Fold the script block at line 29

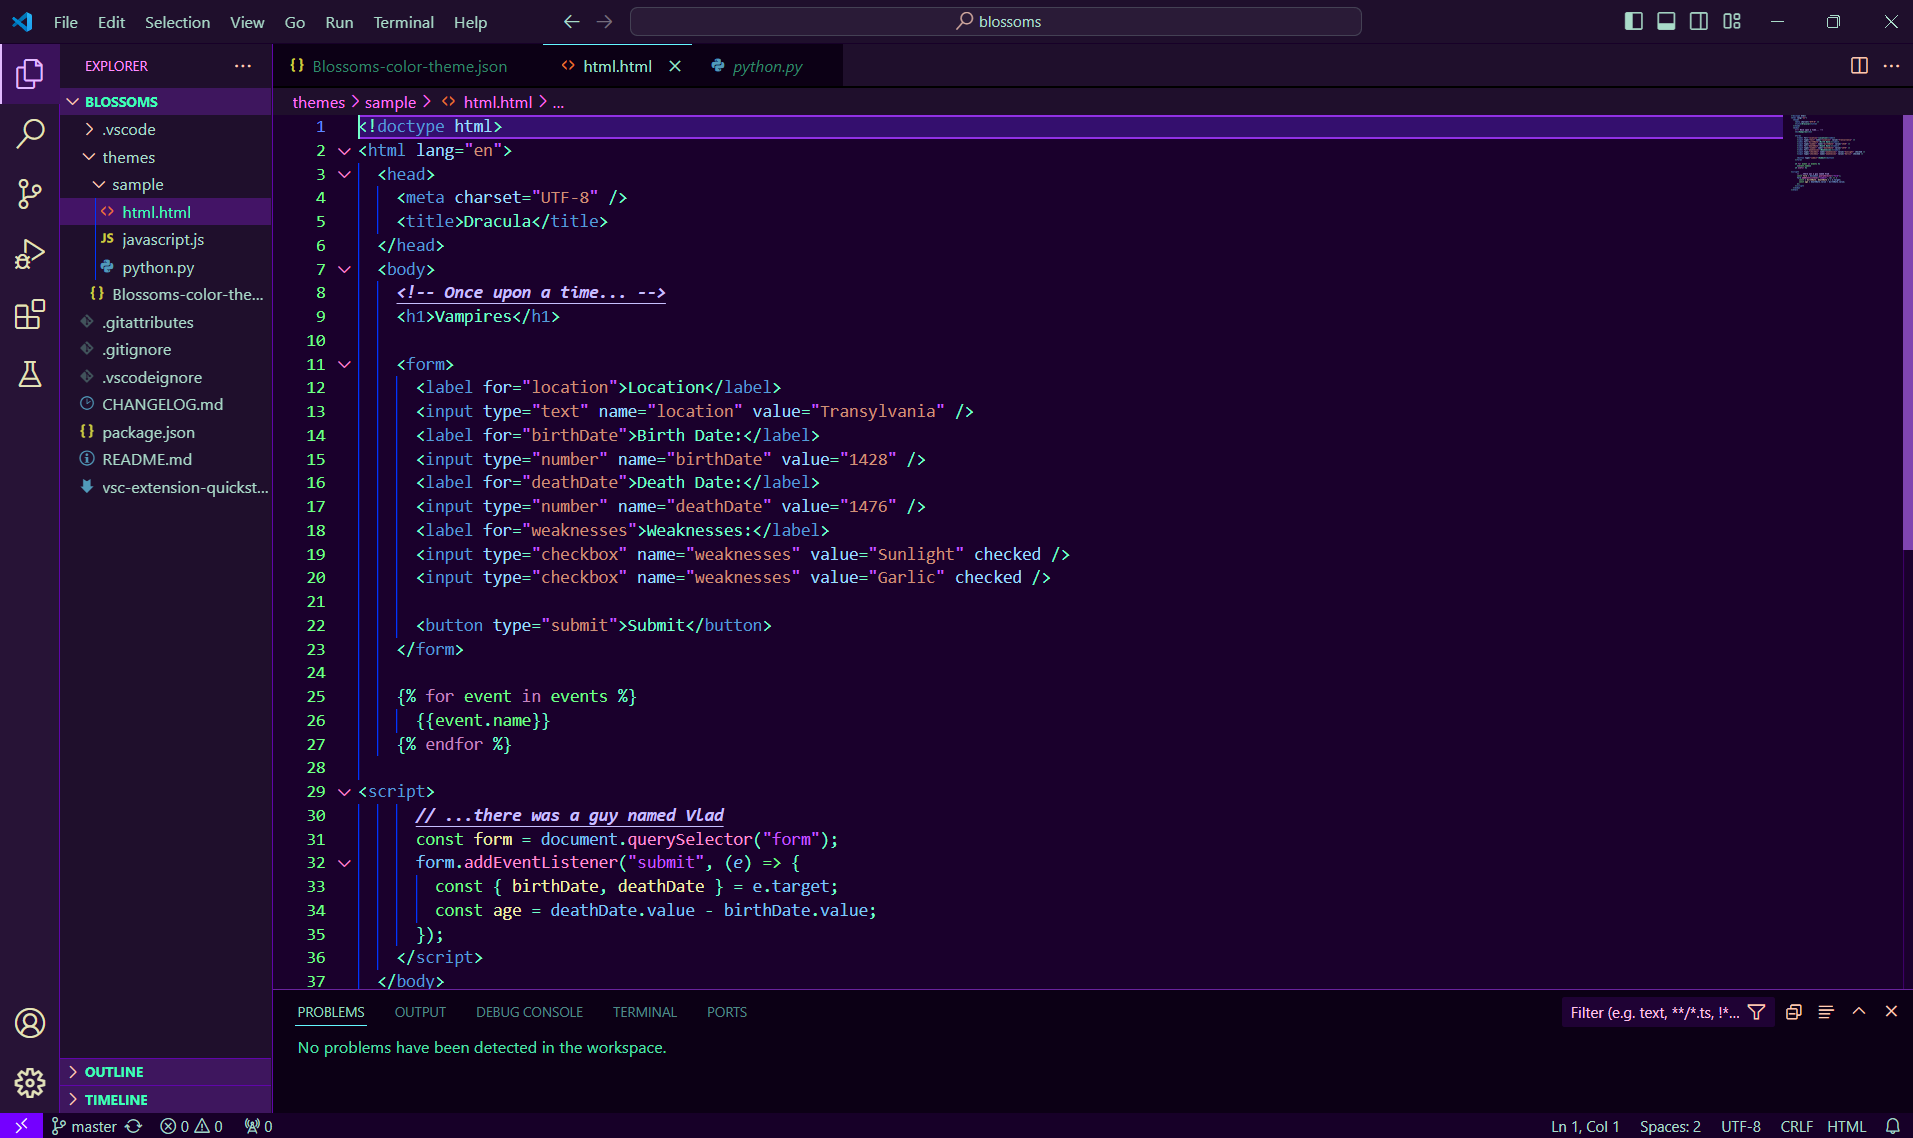(345, 792)
